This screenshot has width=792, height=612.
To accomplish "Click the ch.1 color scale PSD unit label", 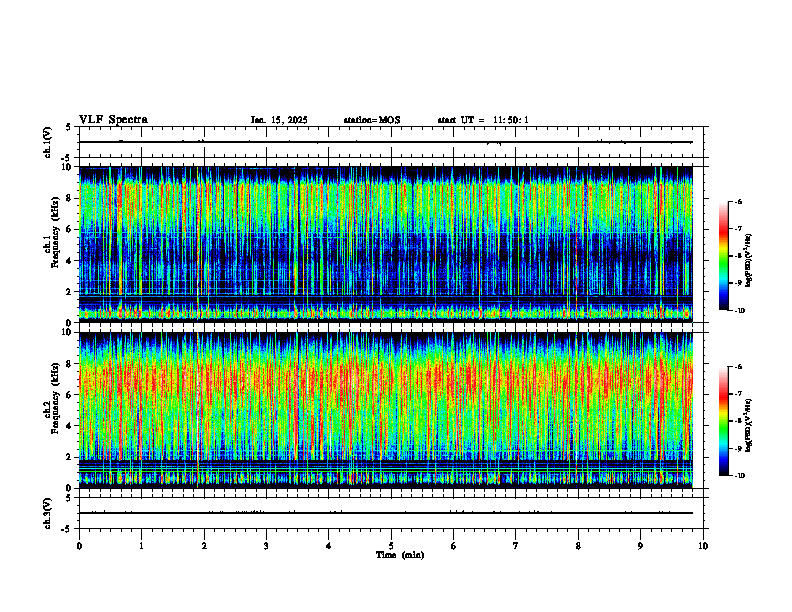I will [749, 260].
